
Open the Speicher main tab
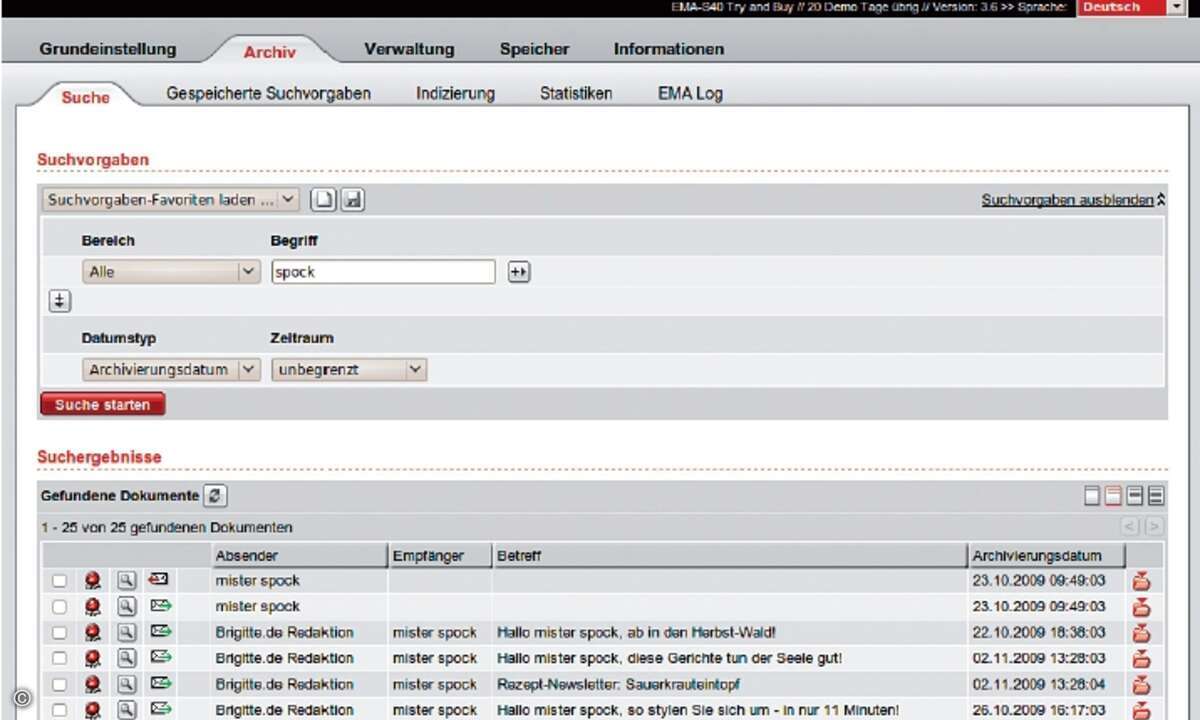tap(535, 49)
